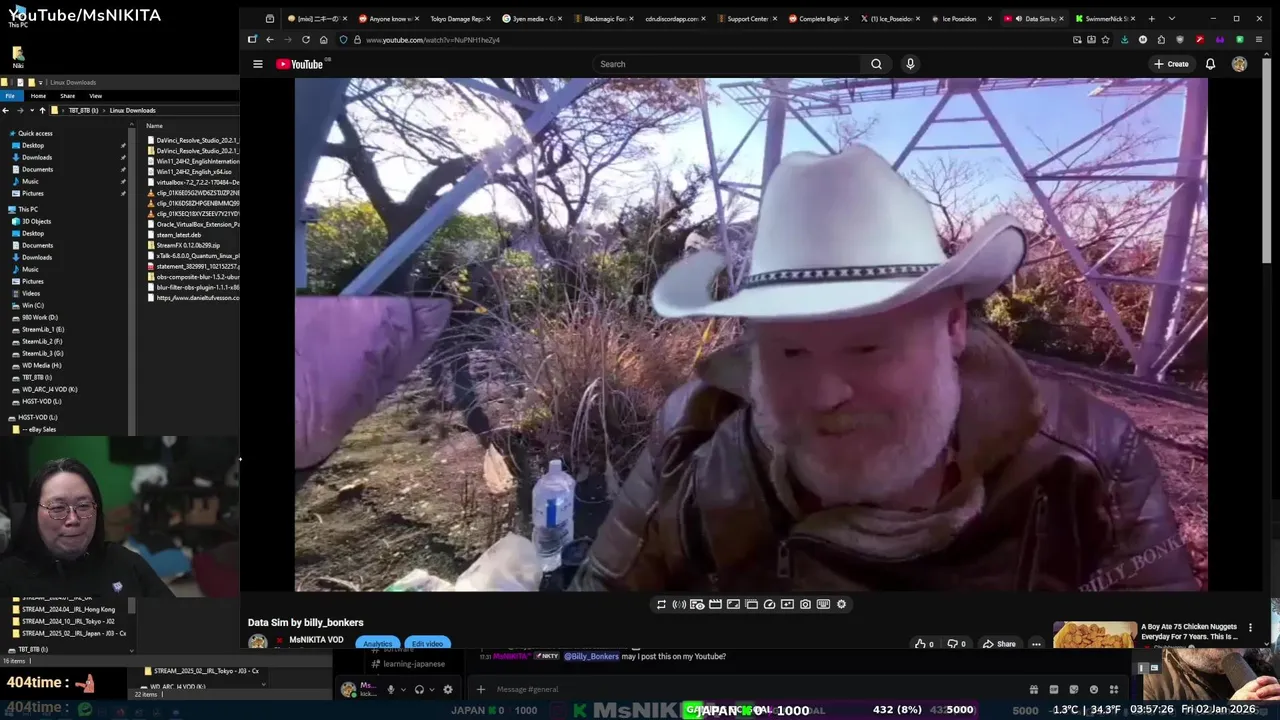Viewport: 1280px width, 720px height.
Task: Click the browser back arrow
Action: [270, 39]
